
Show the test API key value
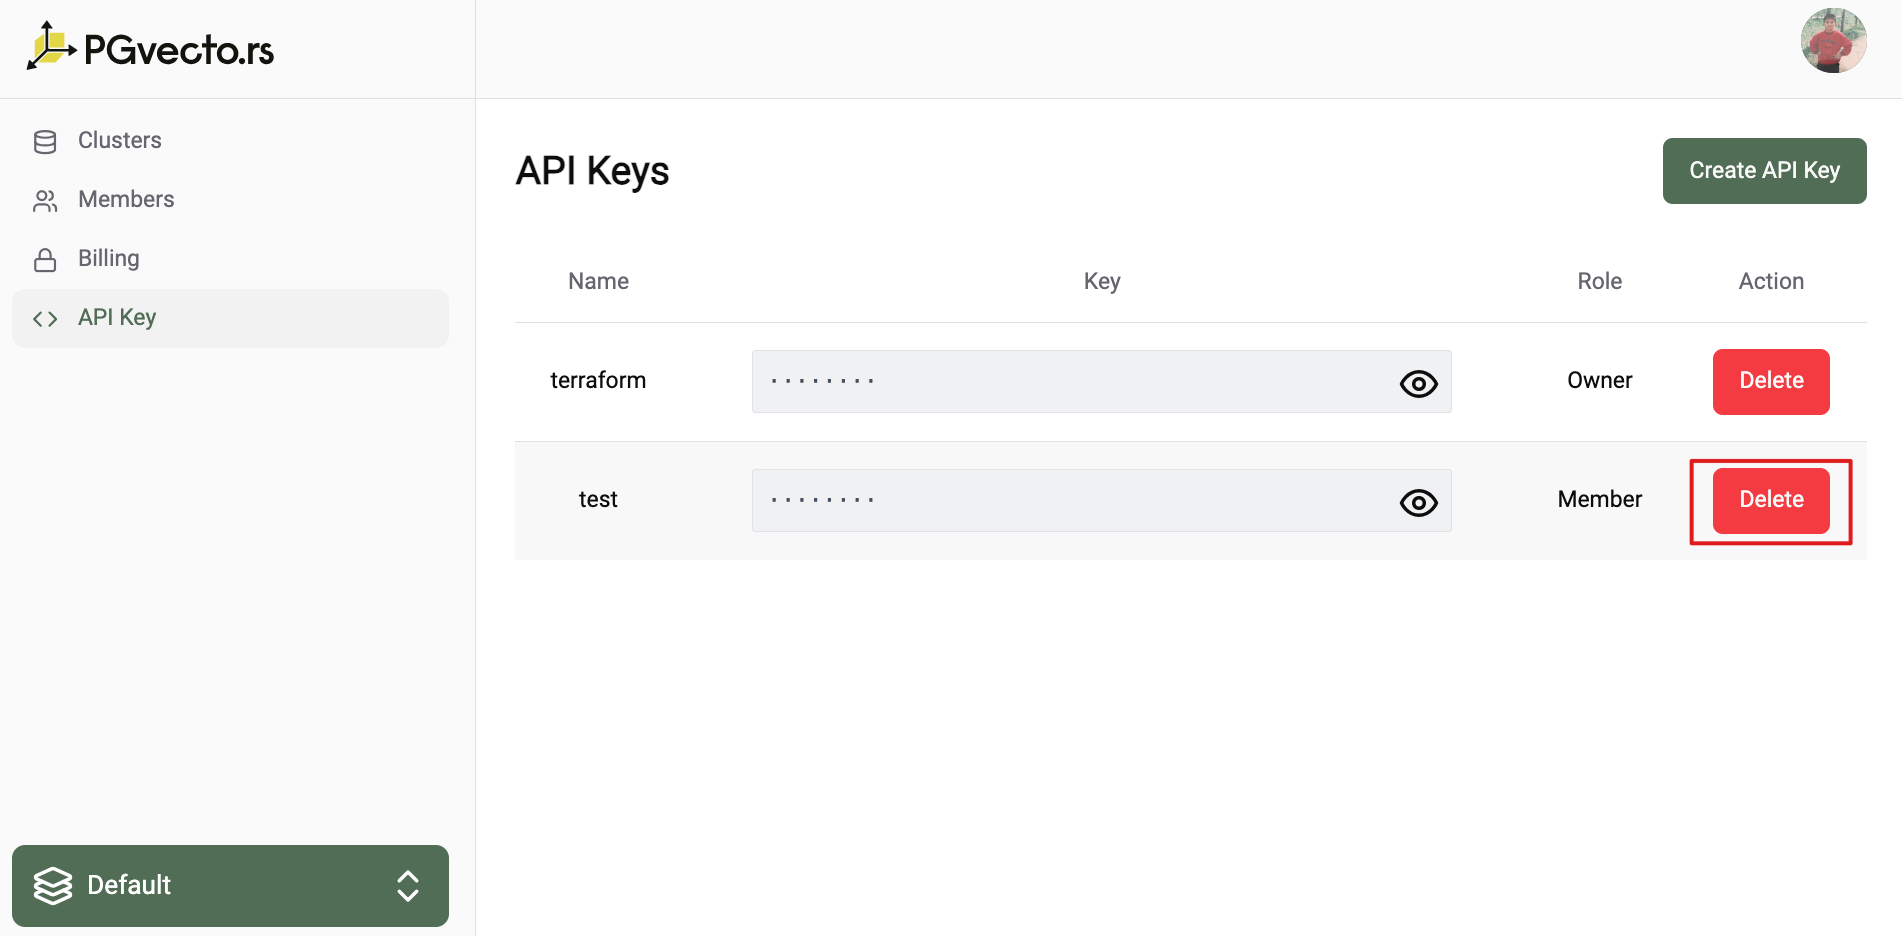pyautogui.click(x=1418, y=502)
